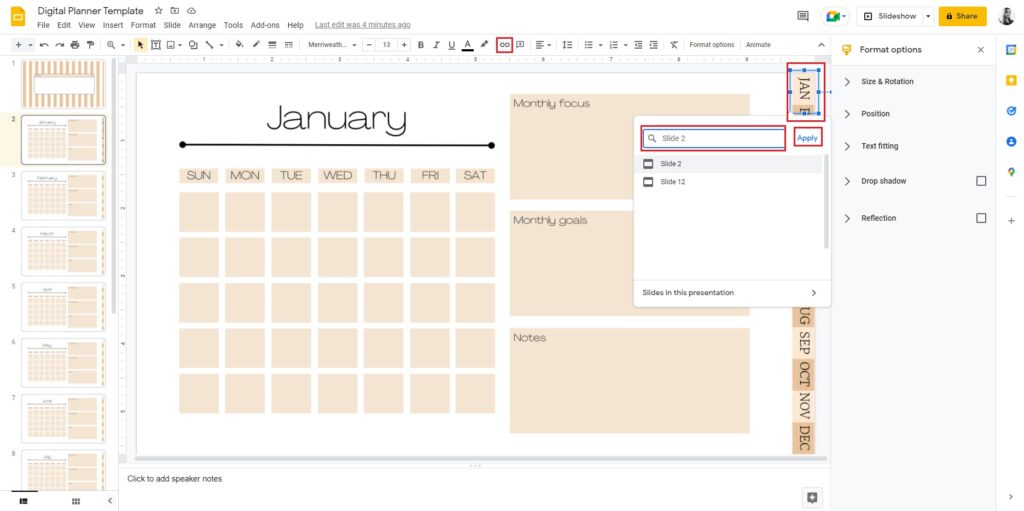Click Decrease indent icon
Viewport: 1024px width, 511px height.
638,45
